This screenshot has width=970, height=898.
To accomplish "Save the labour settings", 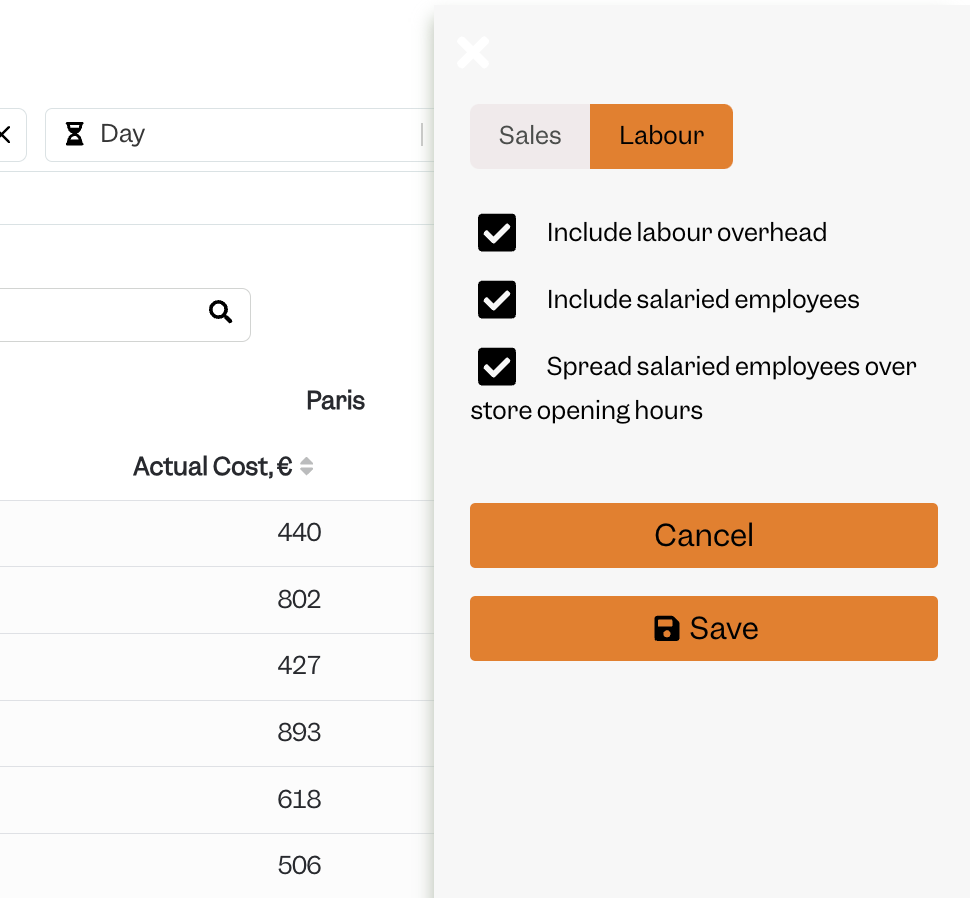I will [704, 628].
